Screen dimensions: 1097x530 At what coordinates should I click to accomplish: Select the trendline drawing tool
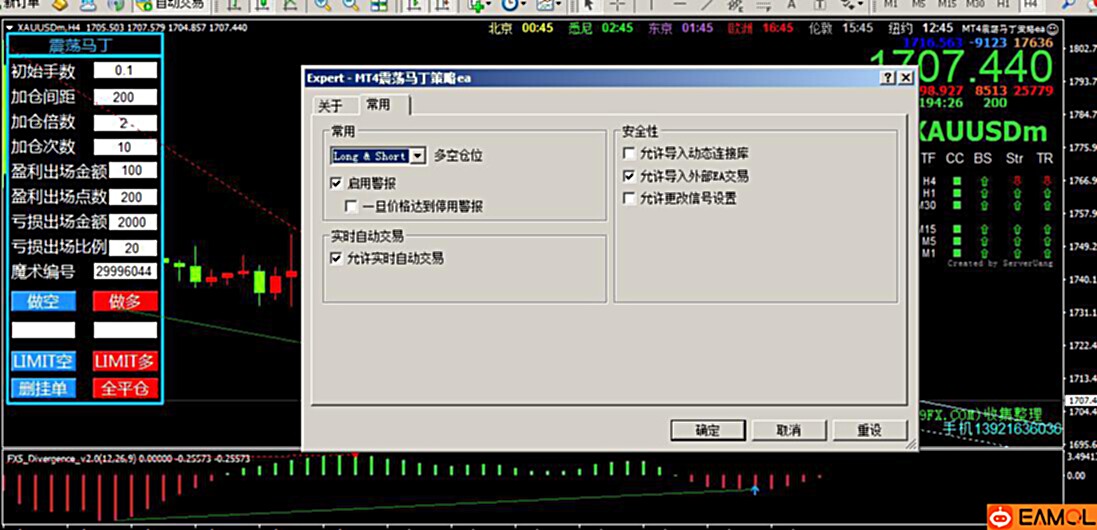(707, 5)
